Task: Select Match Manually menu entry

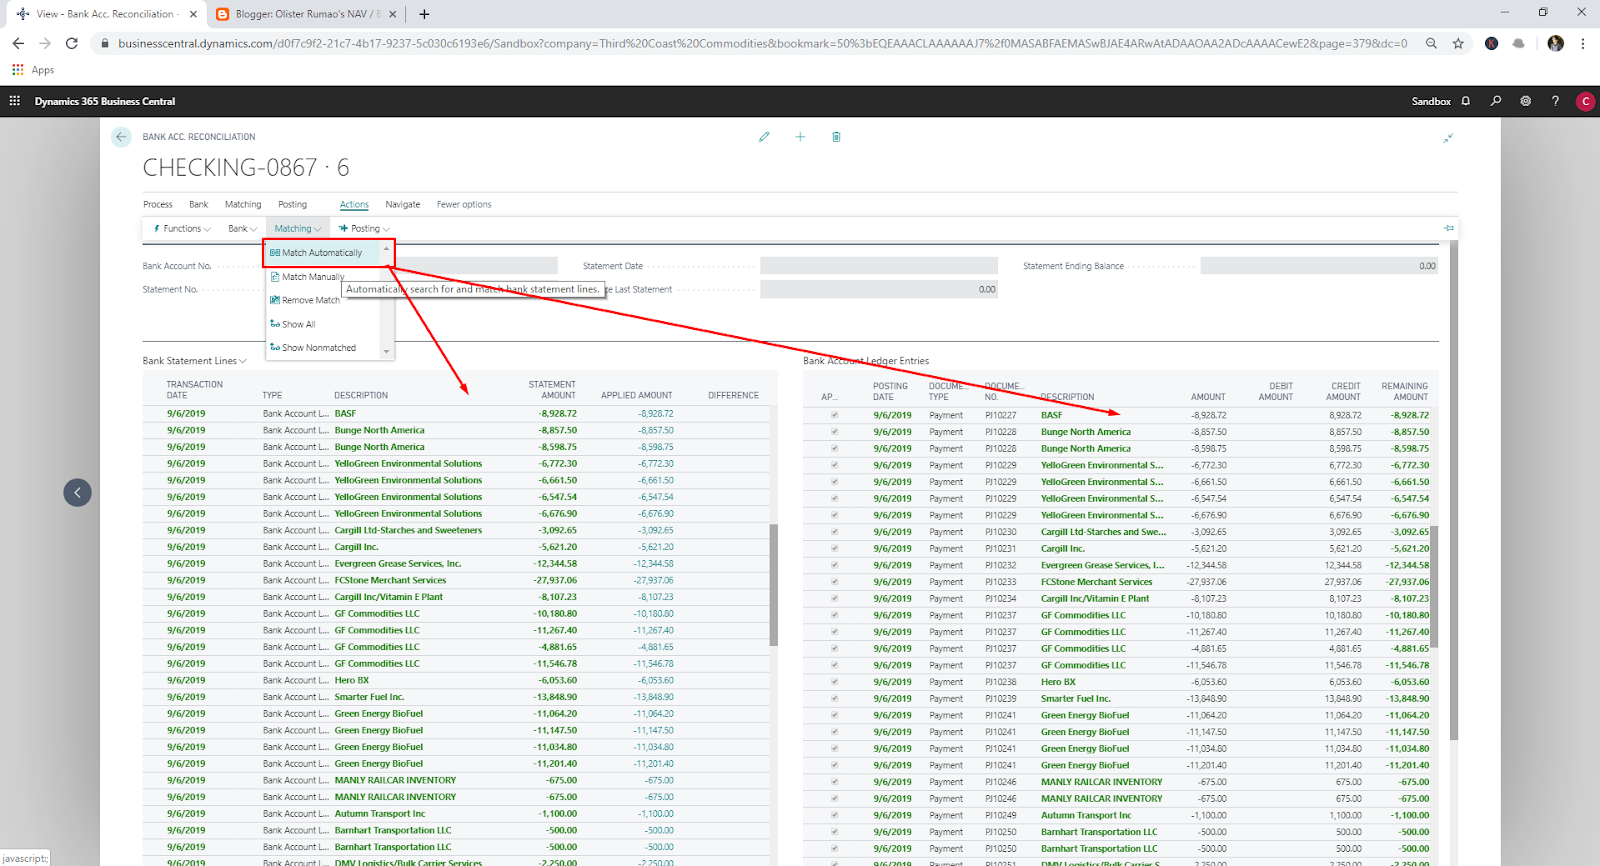Action: click(x=312, y=277)
